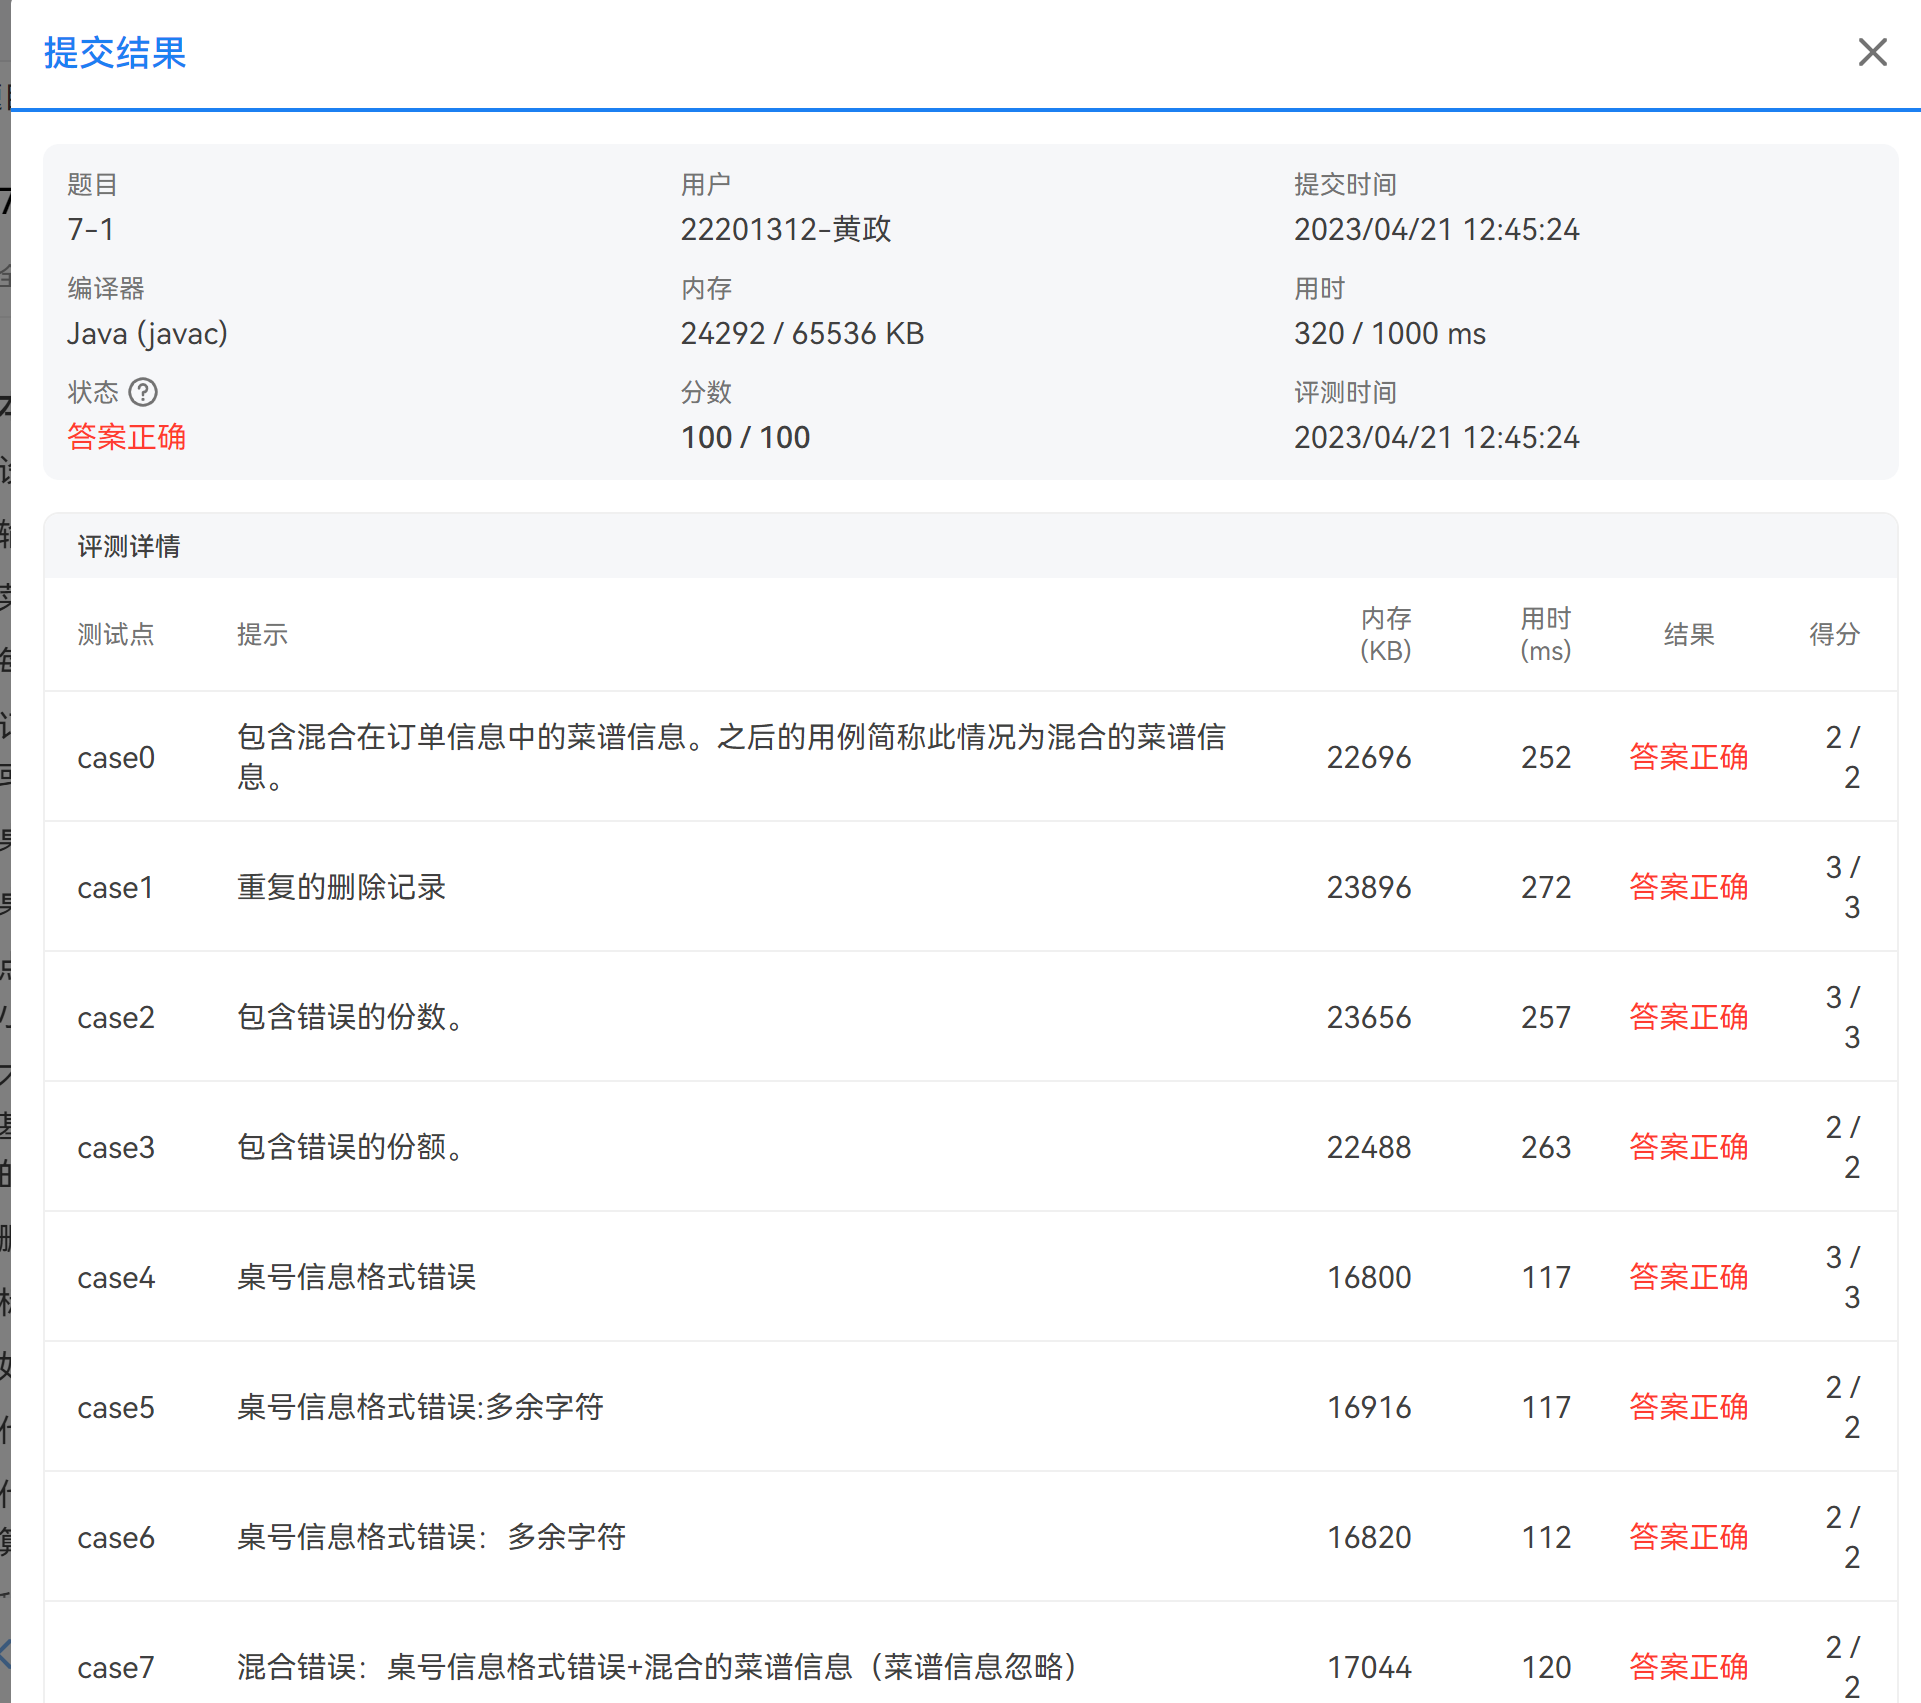This screenshot has height=1703, width=1921.
Task: Click the 内存 (KB) column header
Action: coord(1385,634)
